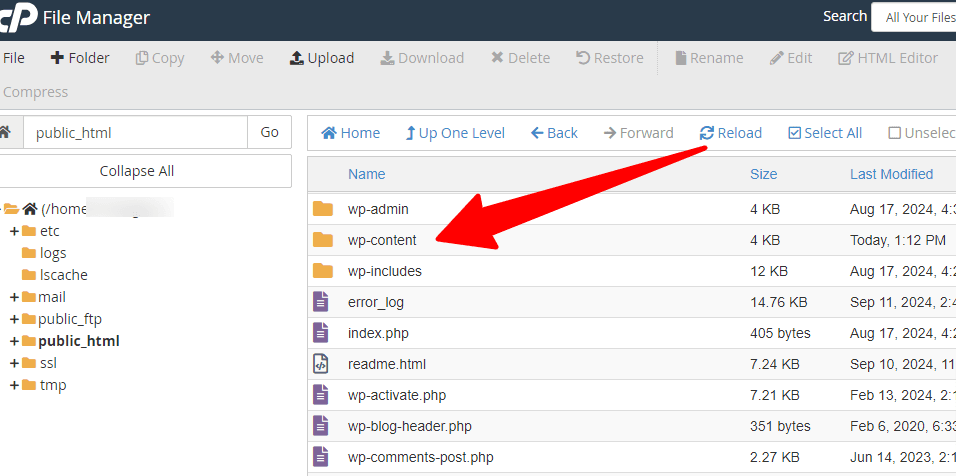This screenshot has width=956, height=476.
Task: Click the Download toolbar button
Action: 422,58
